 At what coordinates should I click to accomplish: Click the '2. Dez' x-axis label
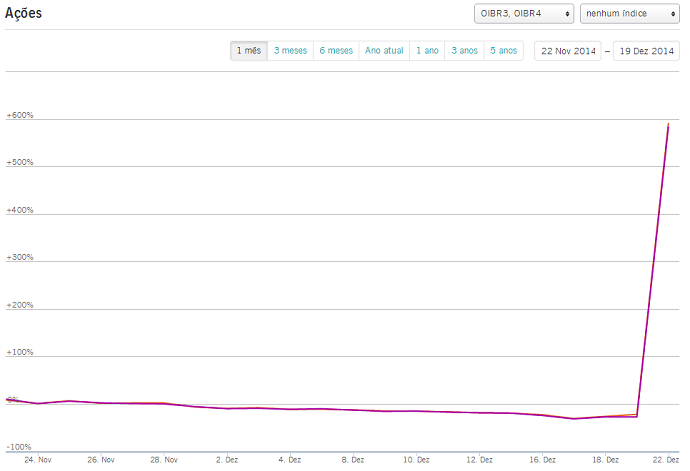[225, 460]
